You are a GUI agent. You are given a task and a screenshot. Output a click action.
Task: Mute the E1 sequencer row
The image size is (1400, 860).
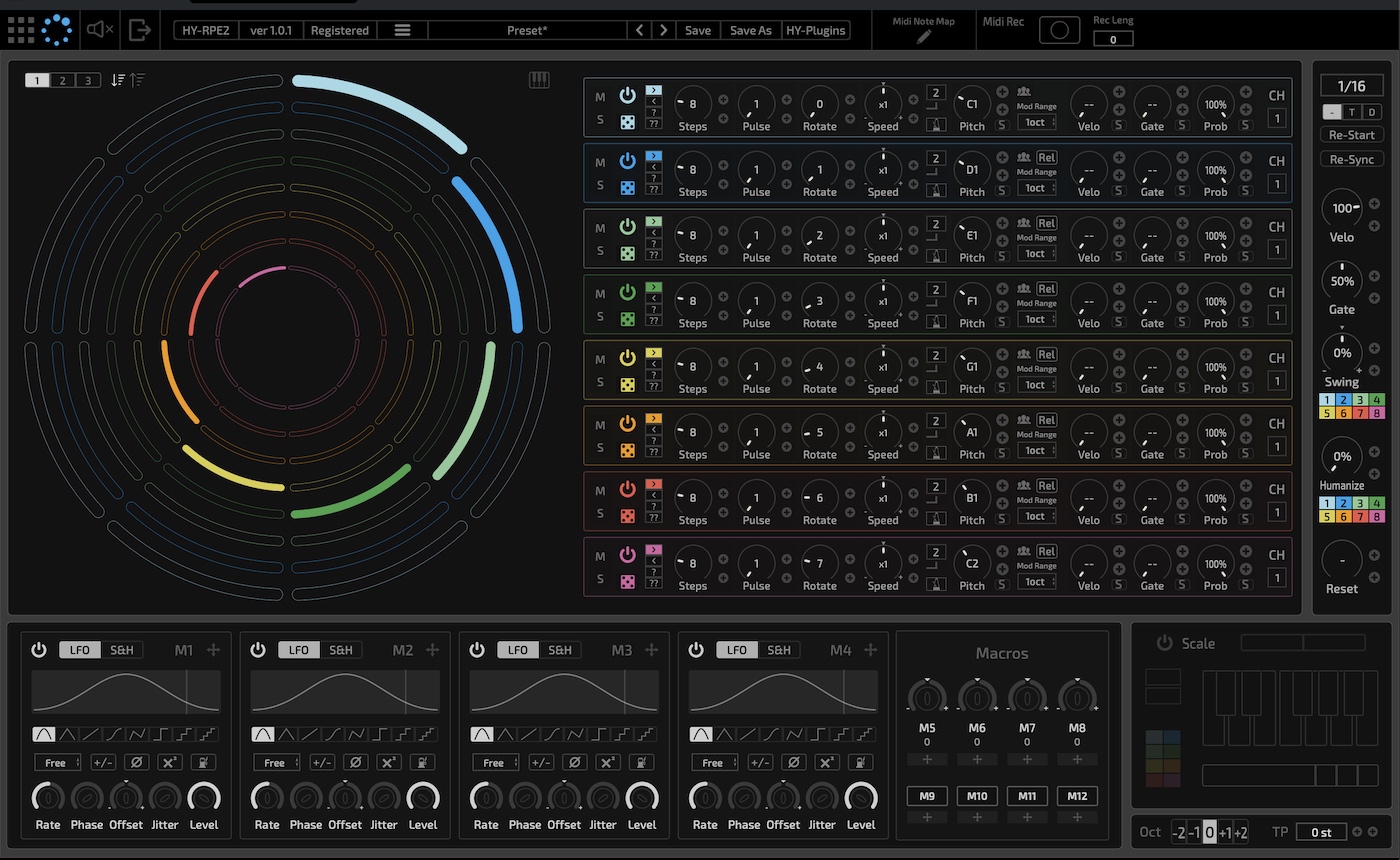point(600,228)
